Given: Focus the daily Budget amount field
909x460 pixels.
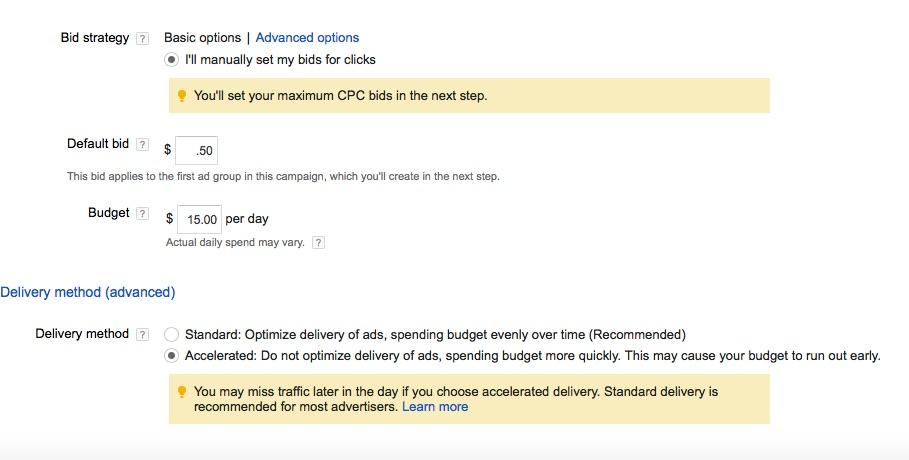Looking at the screenshot, I should [x=199, y=219].
